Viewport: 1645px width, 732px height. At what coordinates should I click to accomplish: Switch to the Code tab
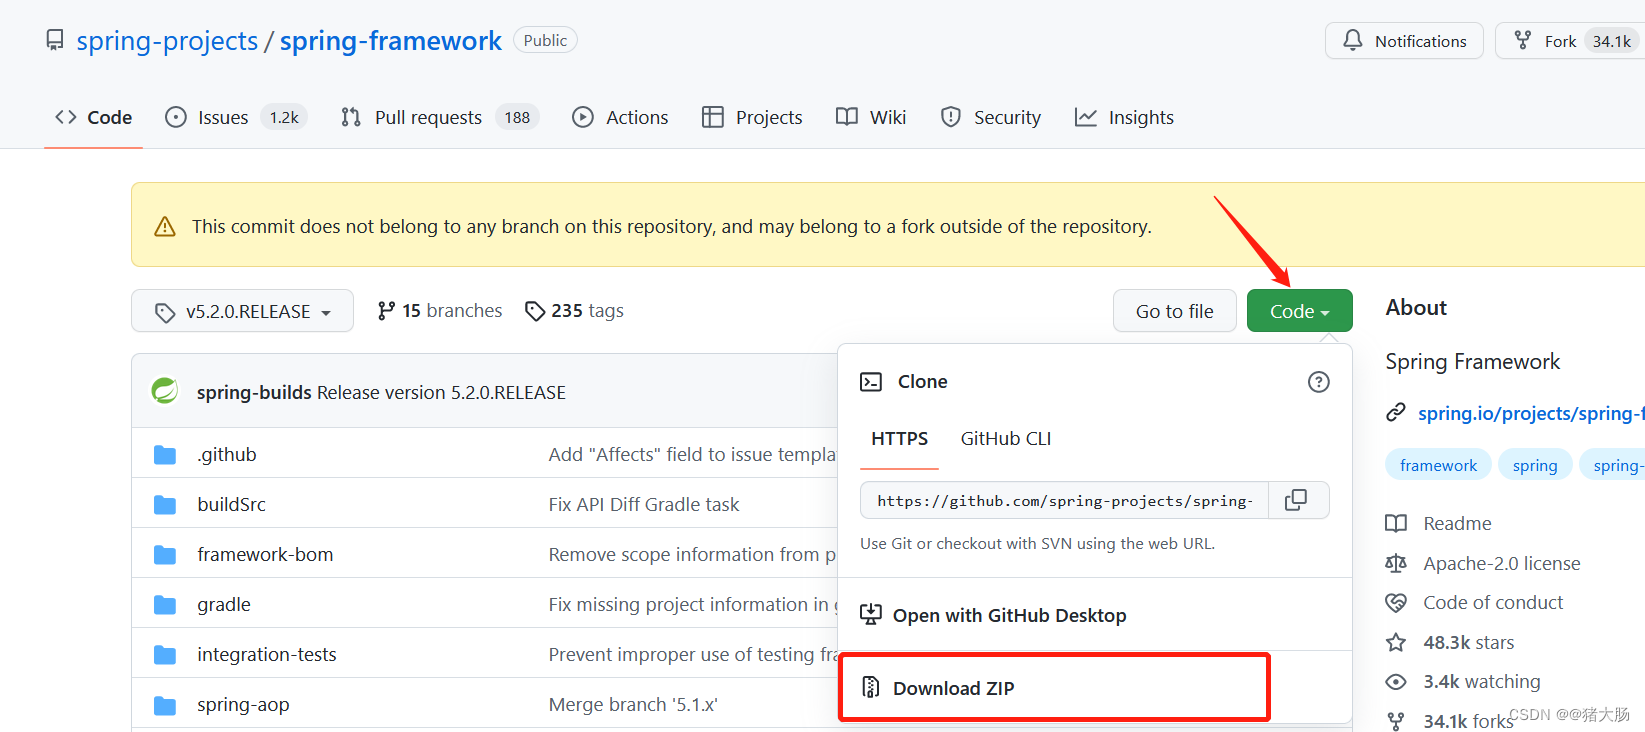coord(93,117)
